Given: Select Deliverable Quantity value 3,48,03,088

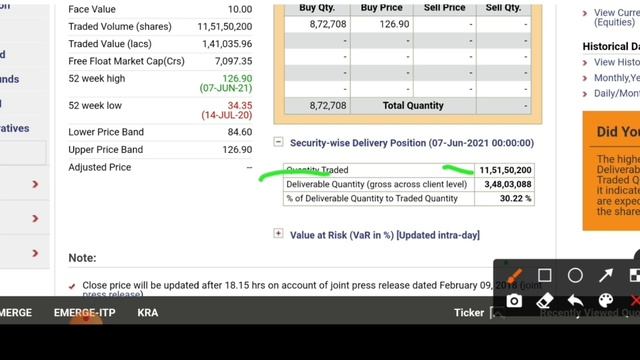Looking at the screenshot, I should click(508, 184).
